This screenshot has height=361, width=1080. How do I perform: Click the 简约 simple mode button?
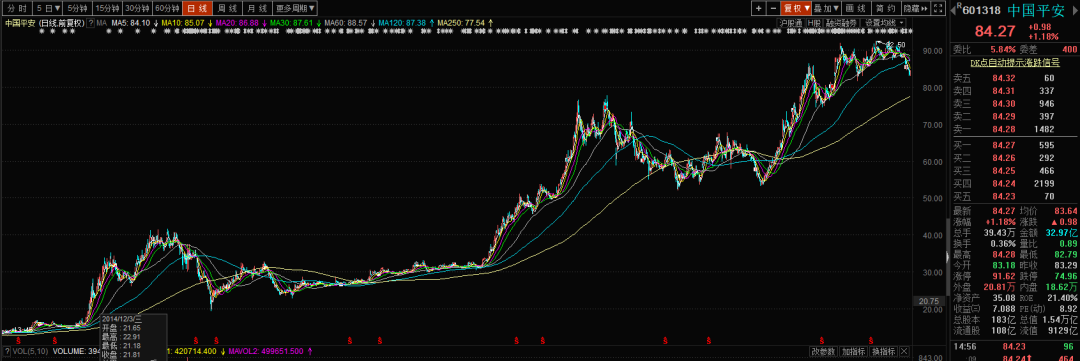pos(885,8)
